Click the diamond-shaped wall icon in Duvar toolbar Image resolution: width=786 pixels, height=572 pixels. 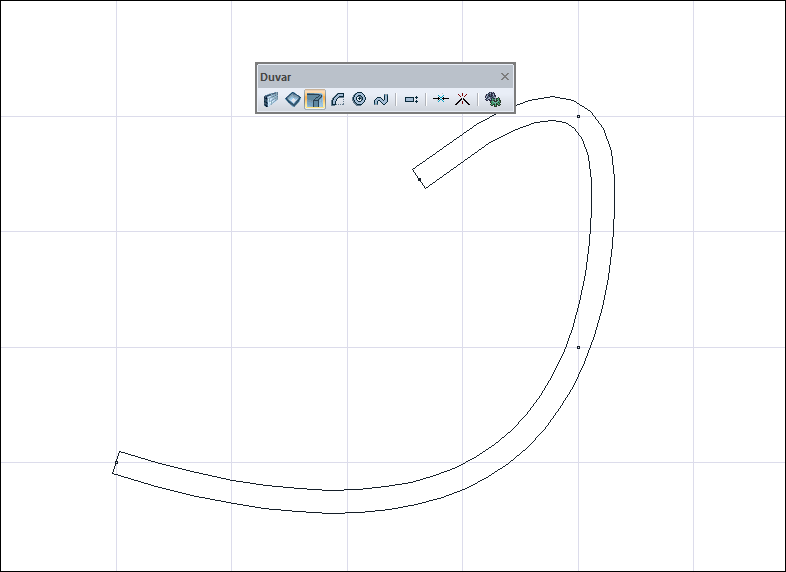pos(292,100)
